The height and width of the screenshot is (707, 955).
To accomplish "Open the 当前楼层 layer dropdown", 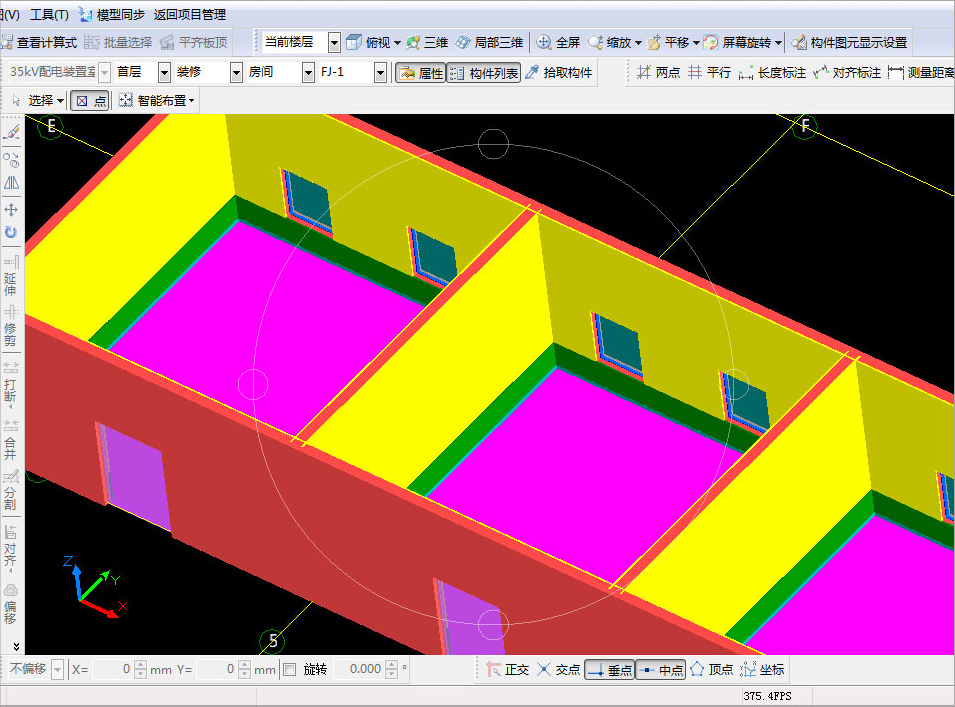I will coord(334,42).
